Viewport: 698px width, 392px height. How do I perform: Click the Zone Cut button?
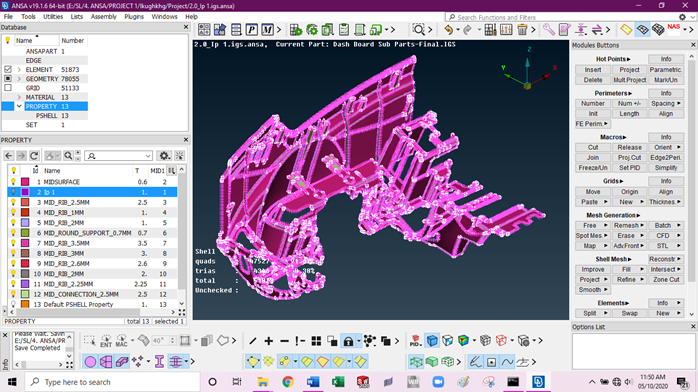coord(666,279)
